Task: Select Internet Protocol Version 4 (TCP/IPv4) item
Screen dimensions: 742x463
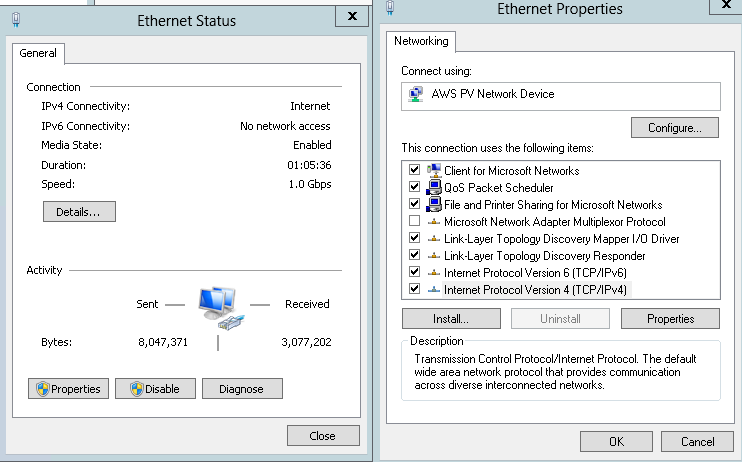Action: tap(537, 290)
